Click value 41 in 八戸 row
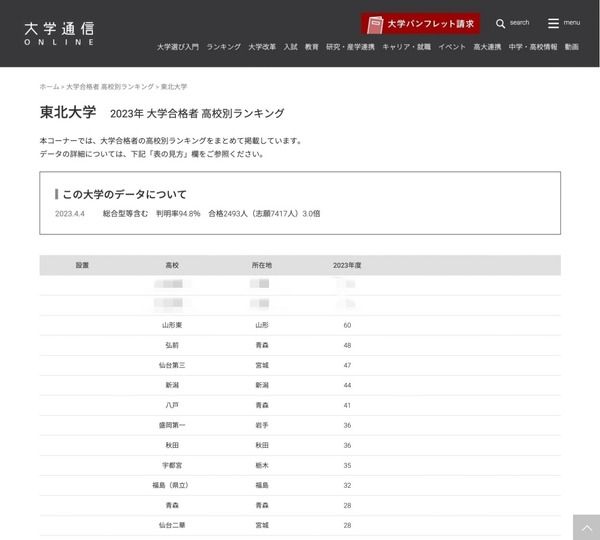Screen dimensions: 600x540 pos(347,405)
